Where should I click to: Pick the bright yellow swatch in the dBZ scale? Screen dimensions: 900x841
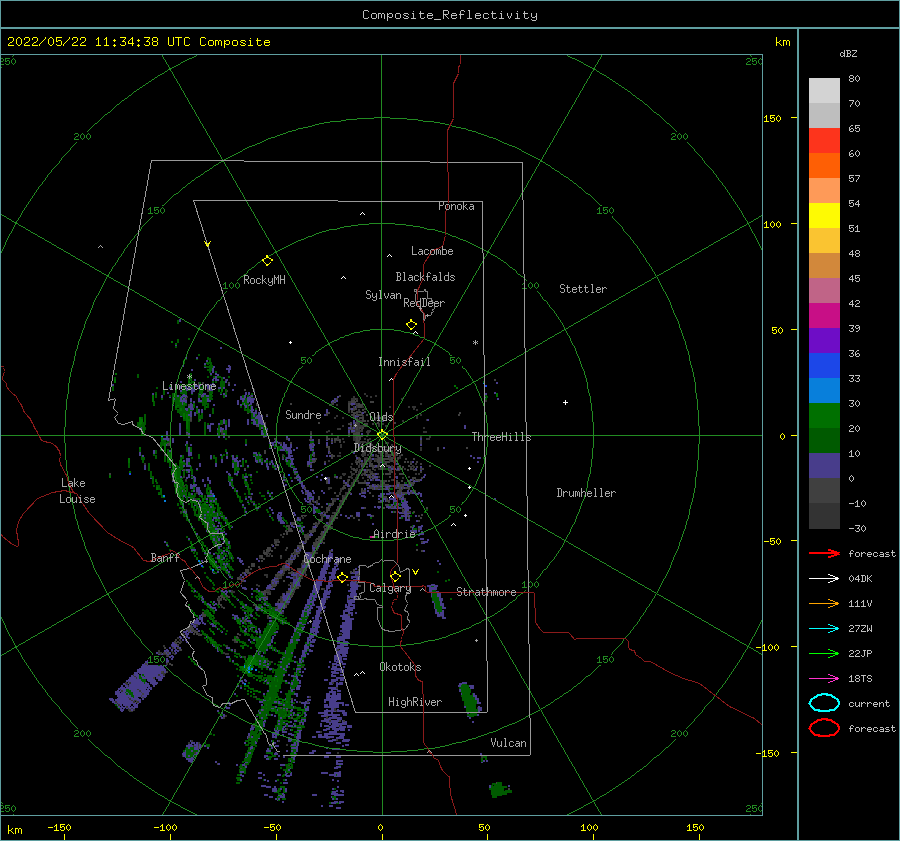[824, 215]
